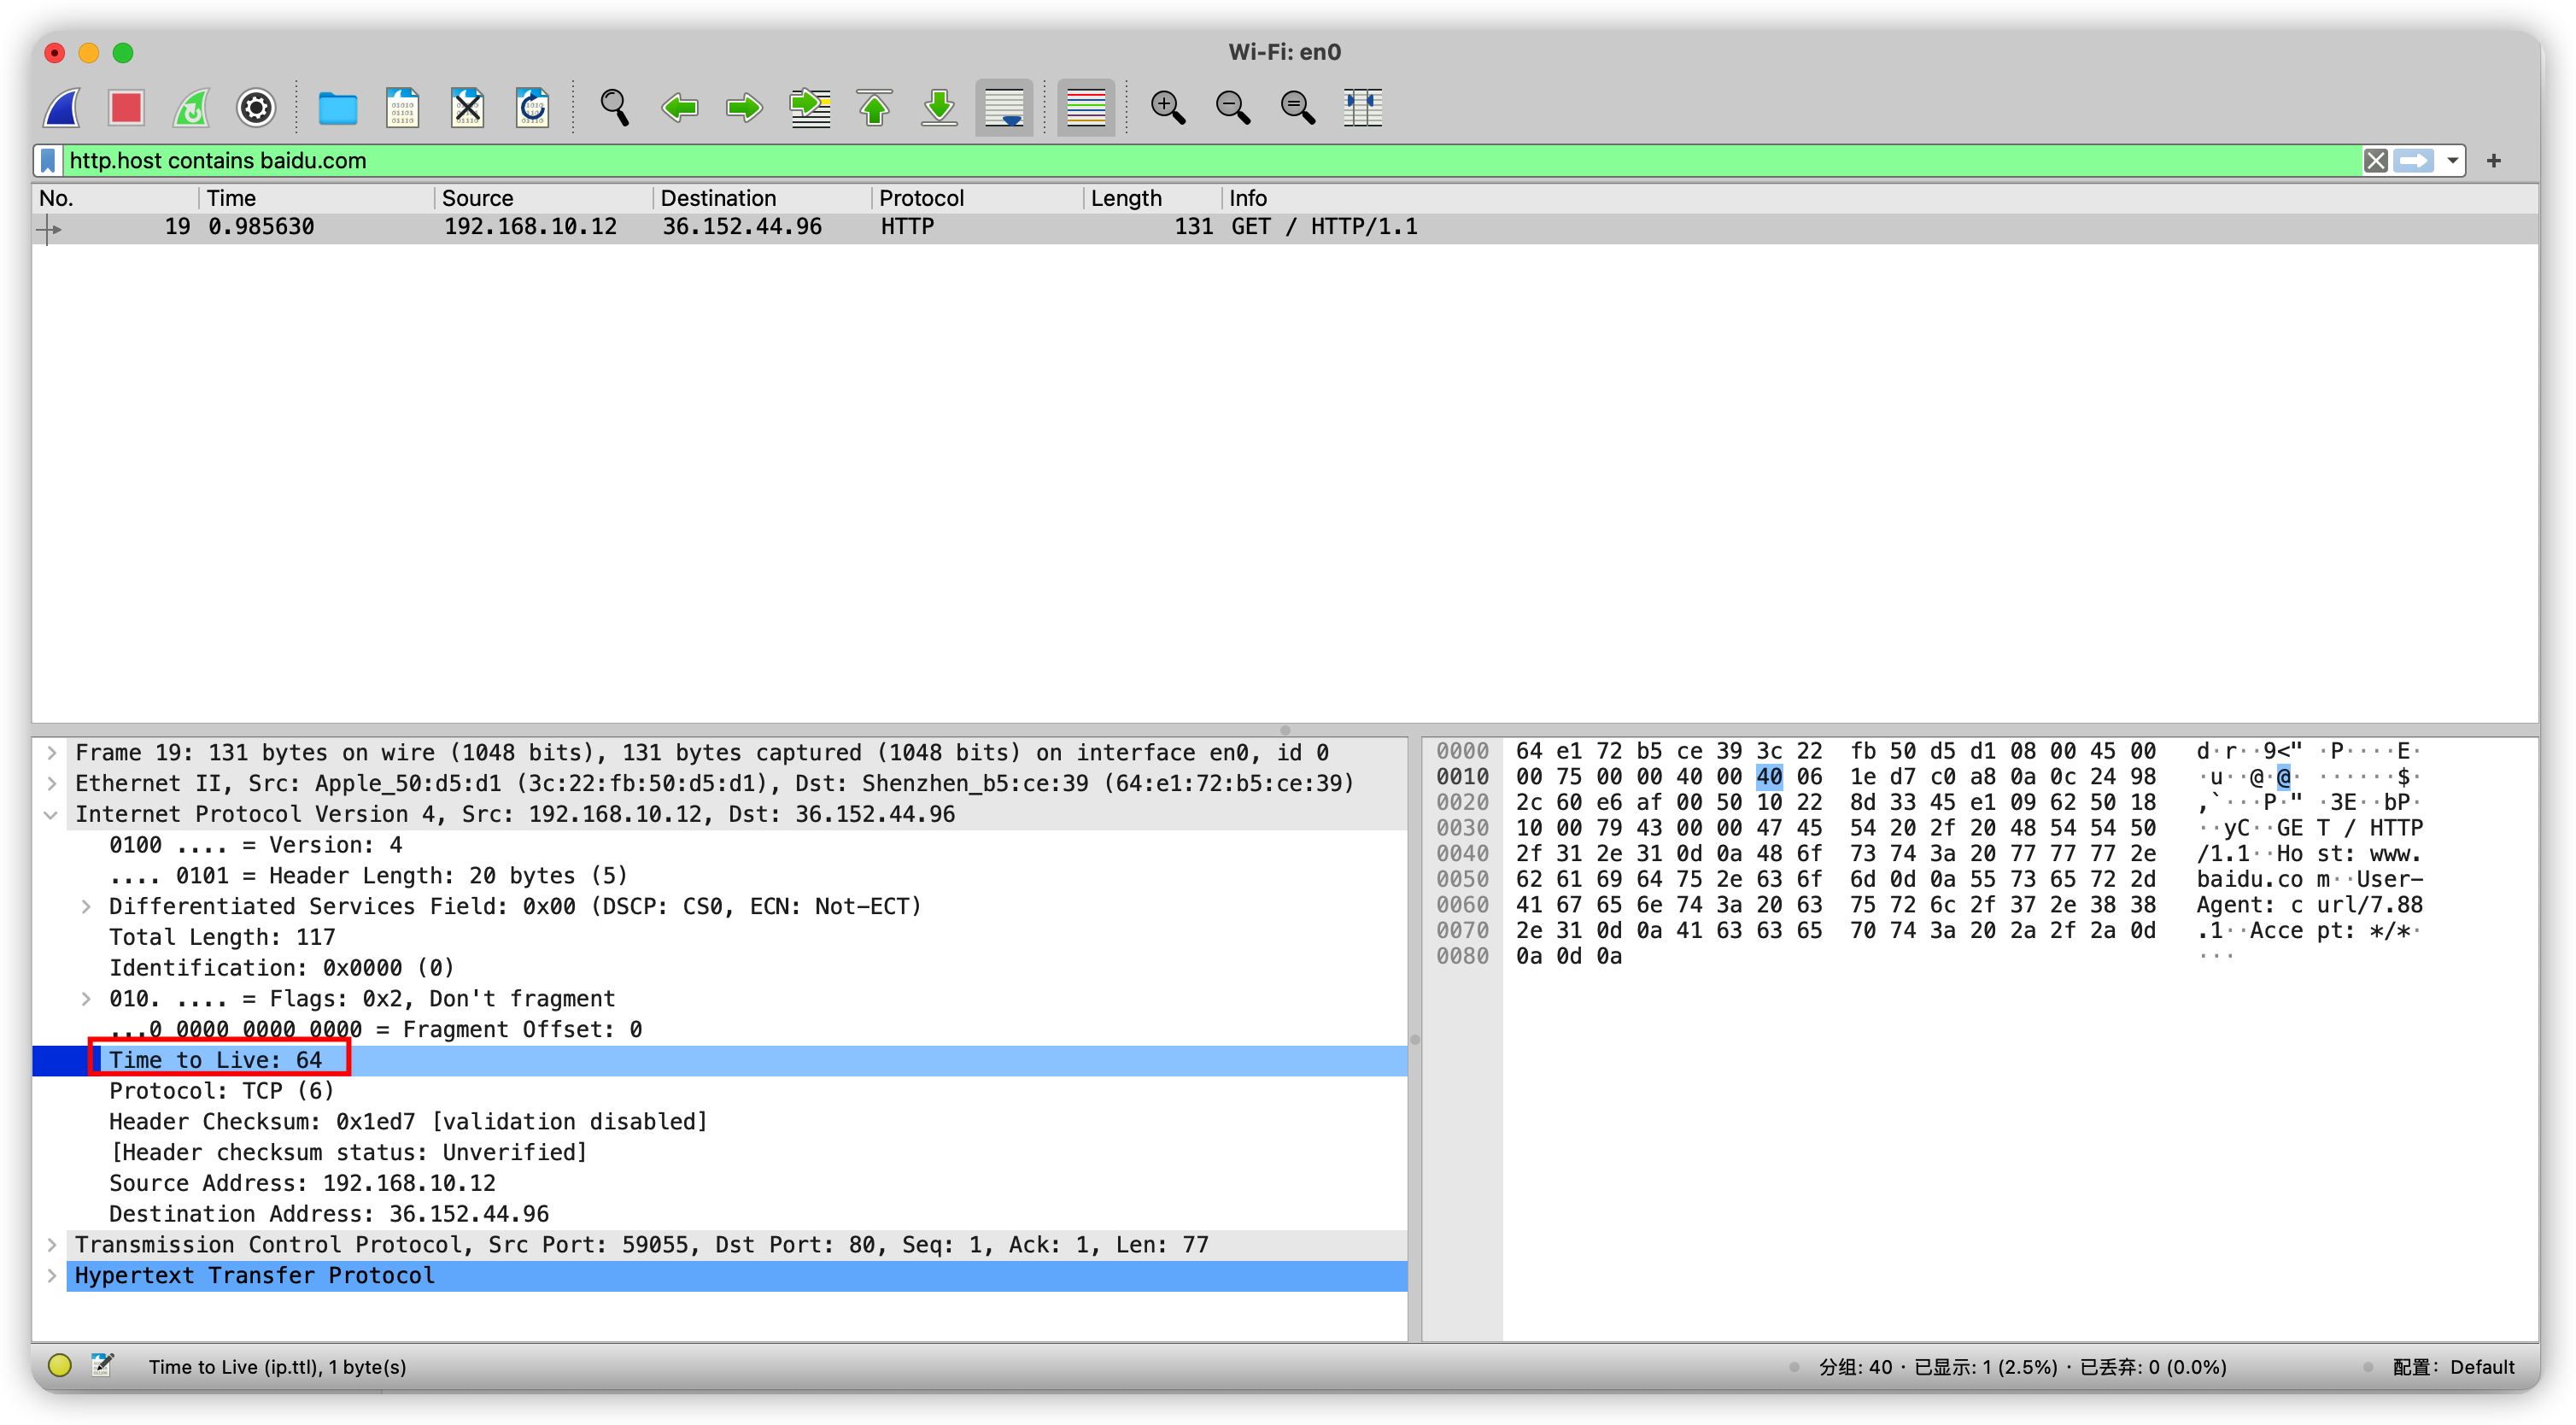The image size is (2576, 1425).
Task: Clear the display filter with X button
Action: pyautogui.click(x=2376, y=161)
